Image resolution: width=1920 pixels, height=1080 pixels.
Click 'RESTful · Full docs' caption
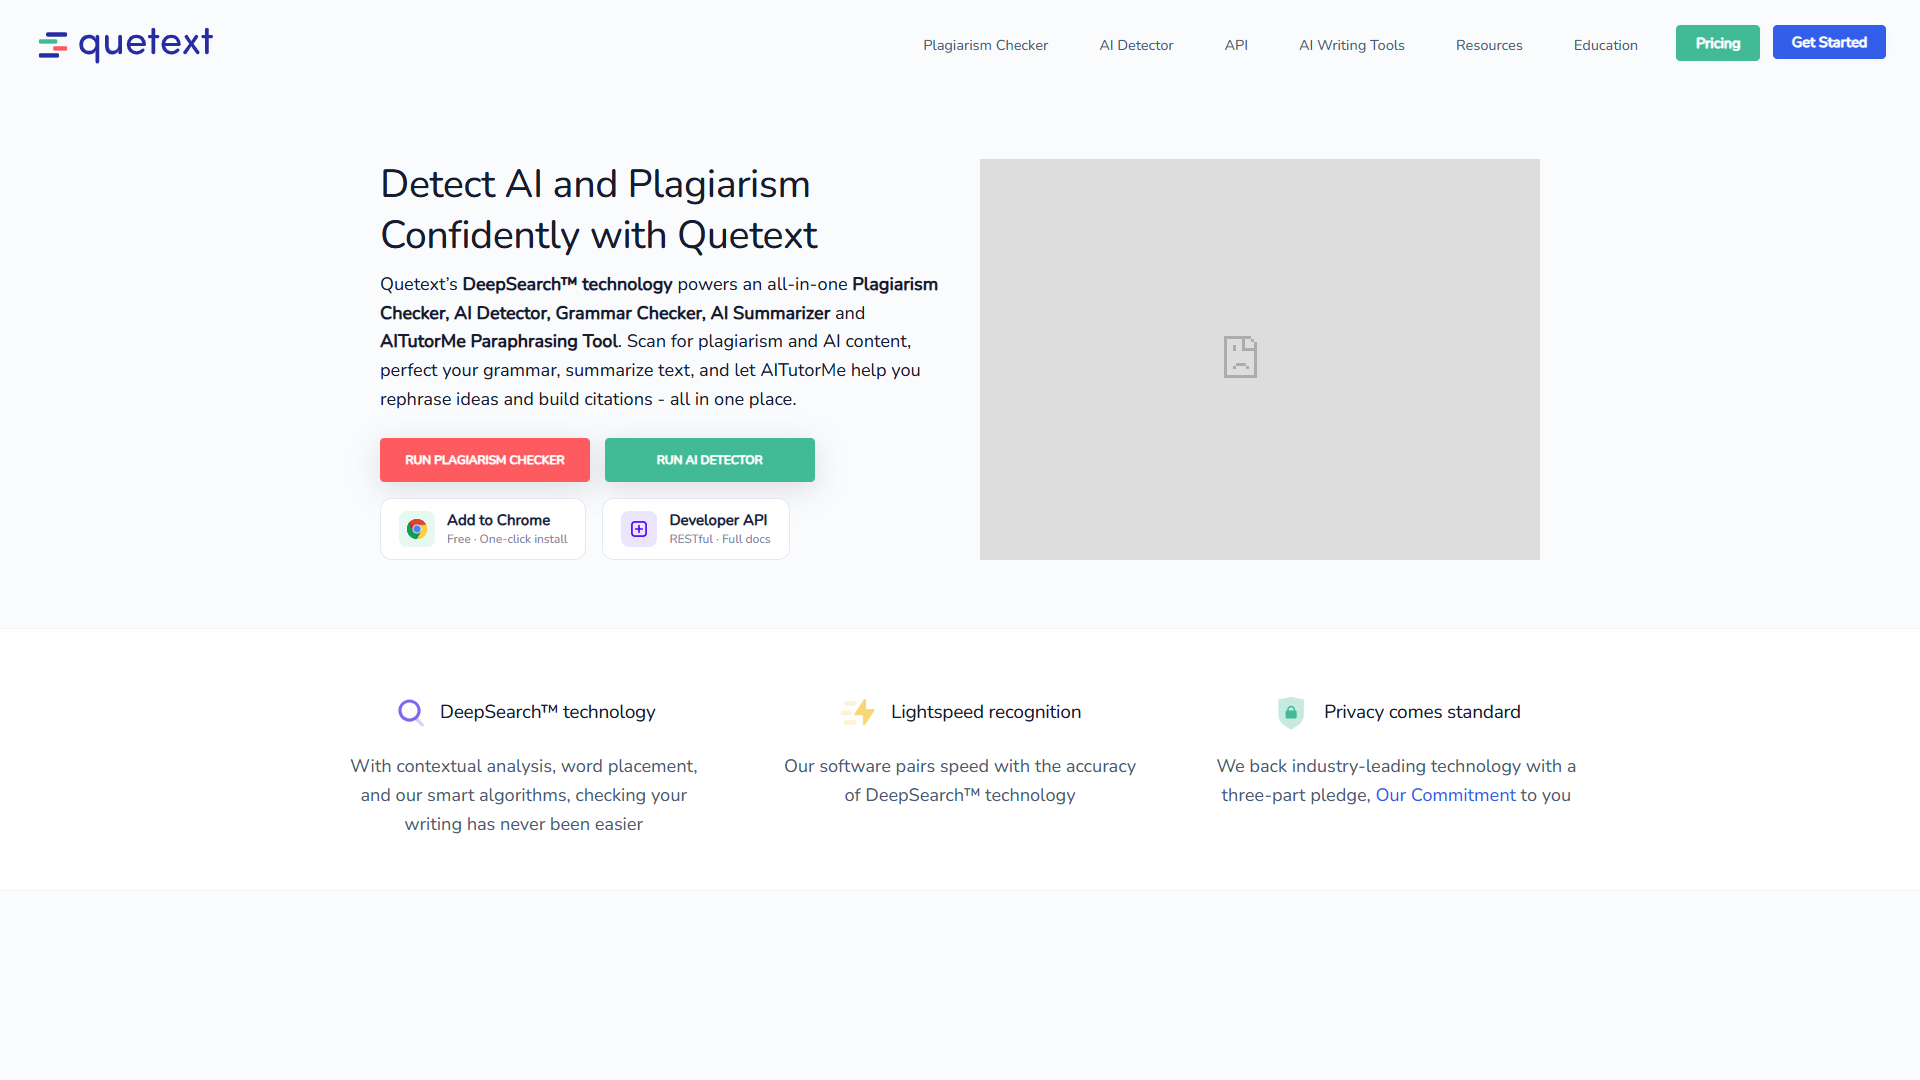tap(720, 539)
